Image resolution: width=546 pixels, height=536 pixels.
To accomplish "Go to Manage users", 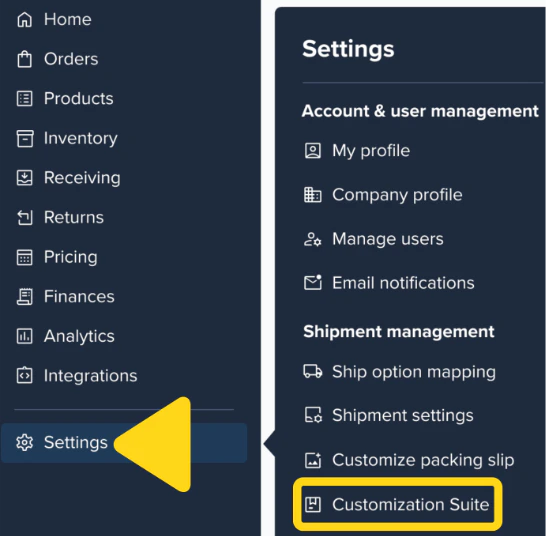I will coord(388,239).
